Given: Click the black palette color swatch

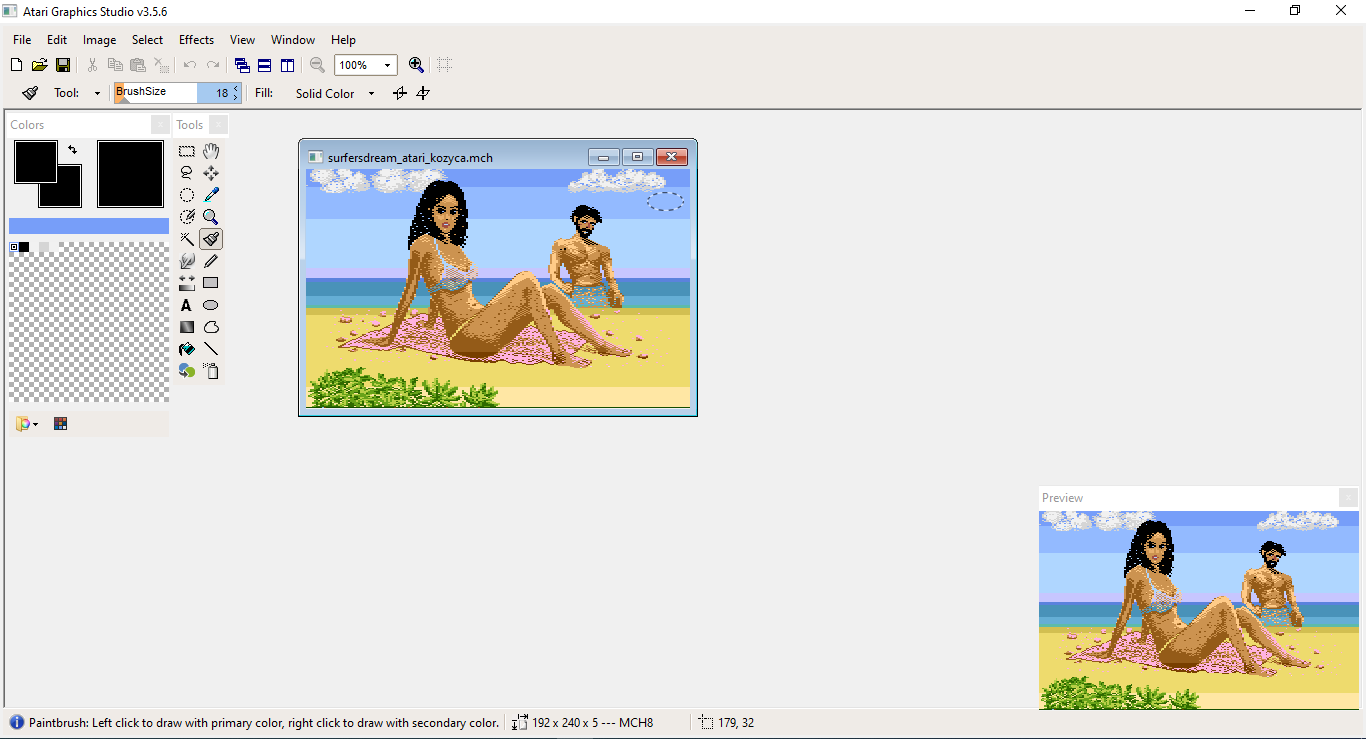Looking at the screenshot, I should 23,247.
